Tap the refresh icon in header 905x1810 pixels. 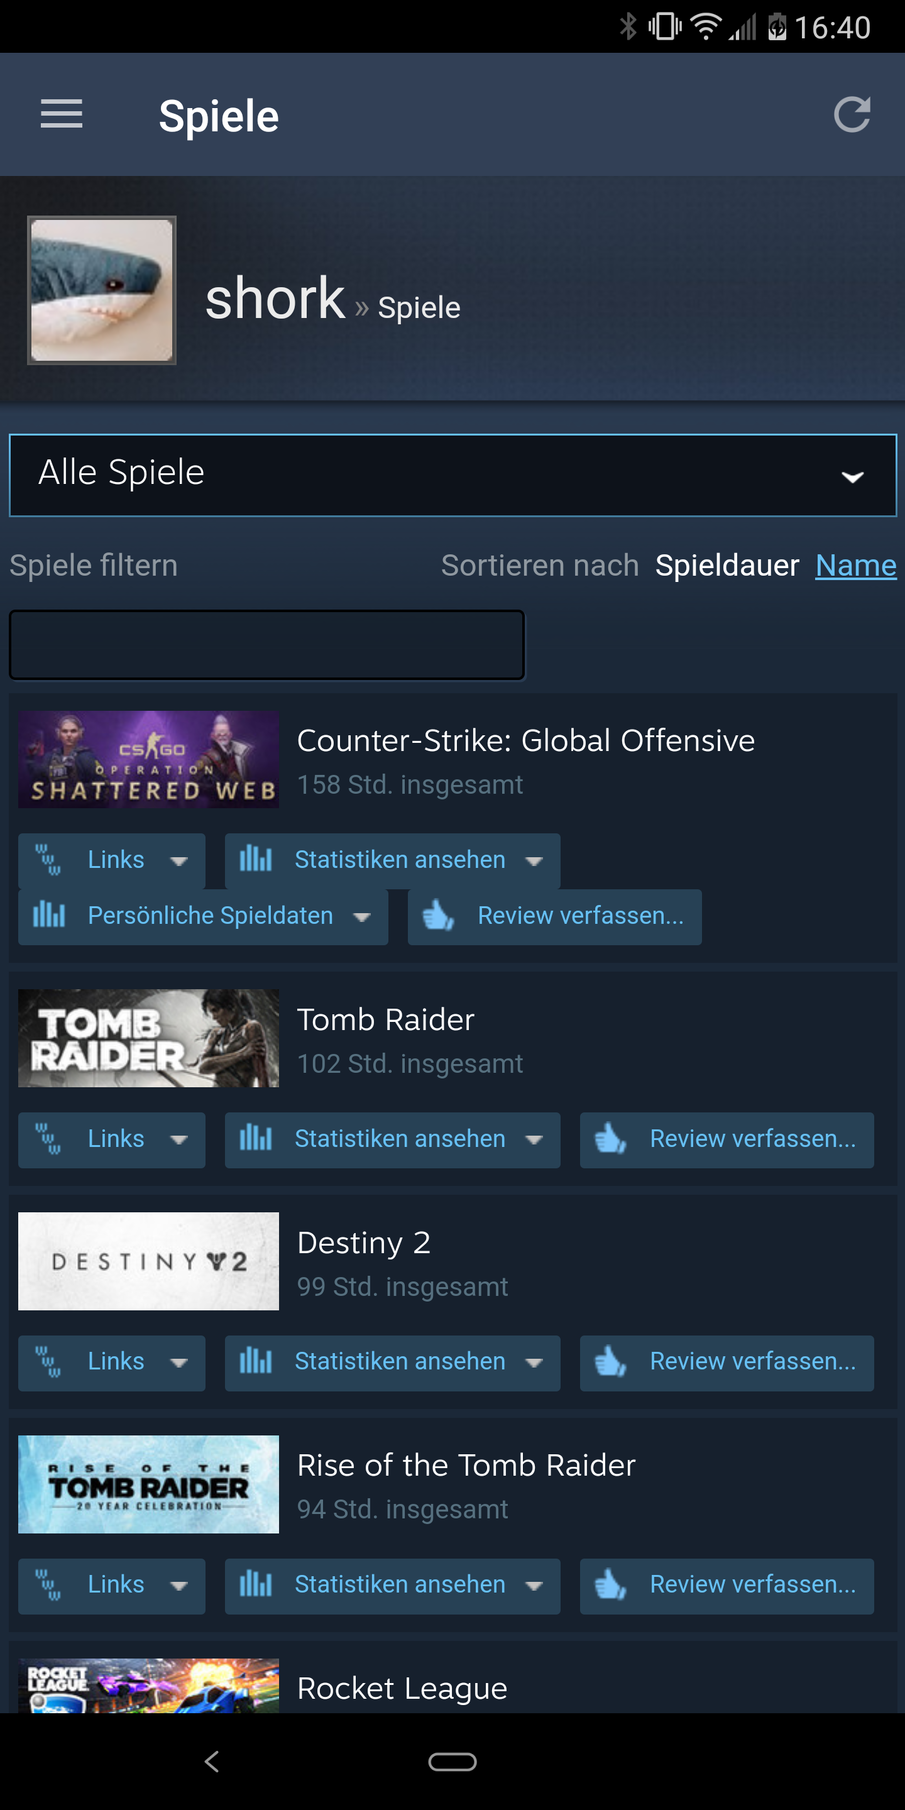click(852, 114)
